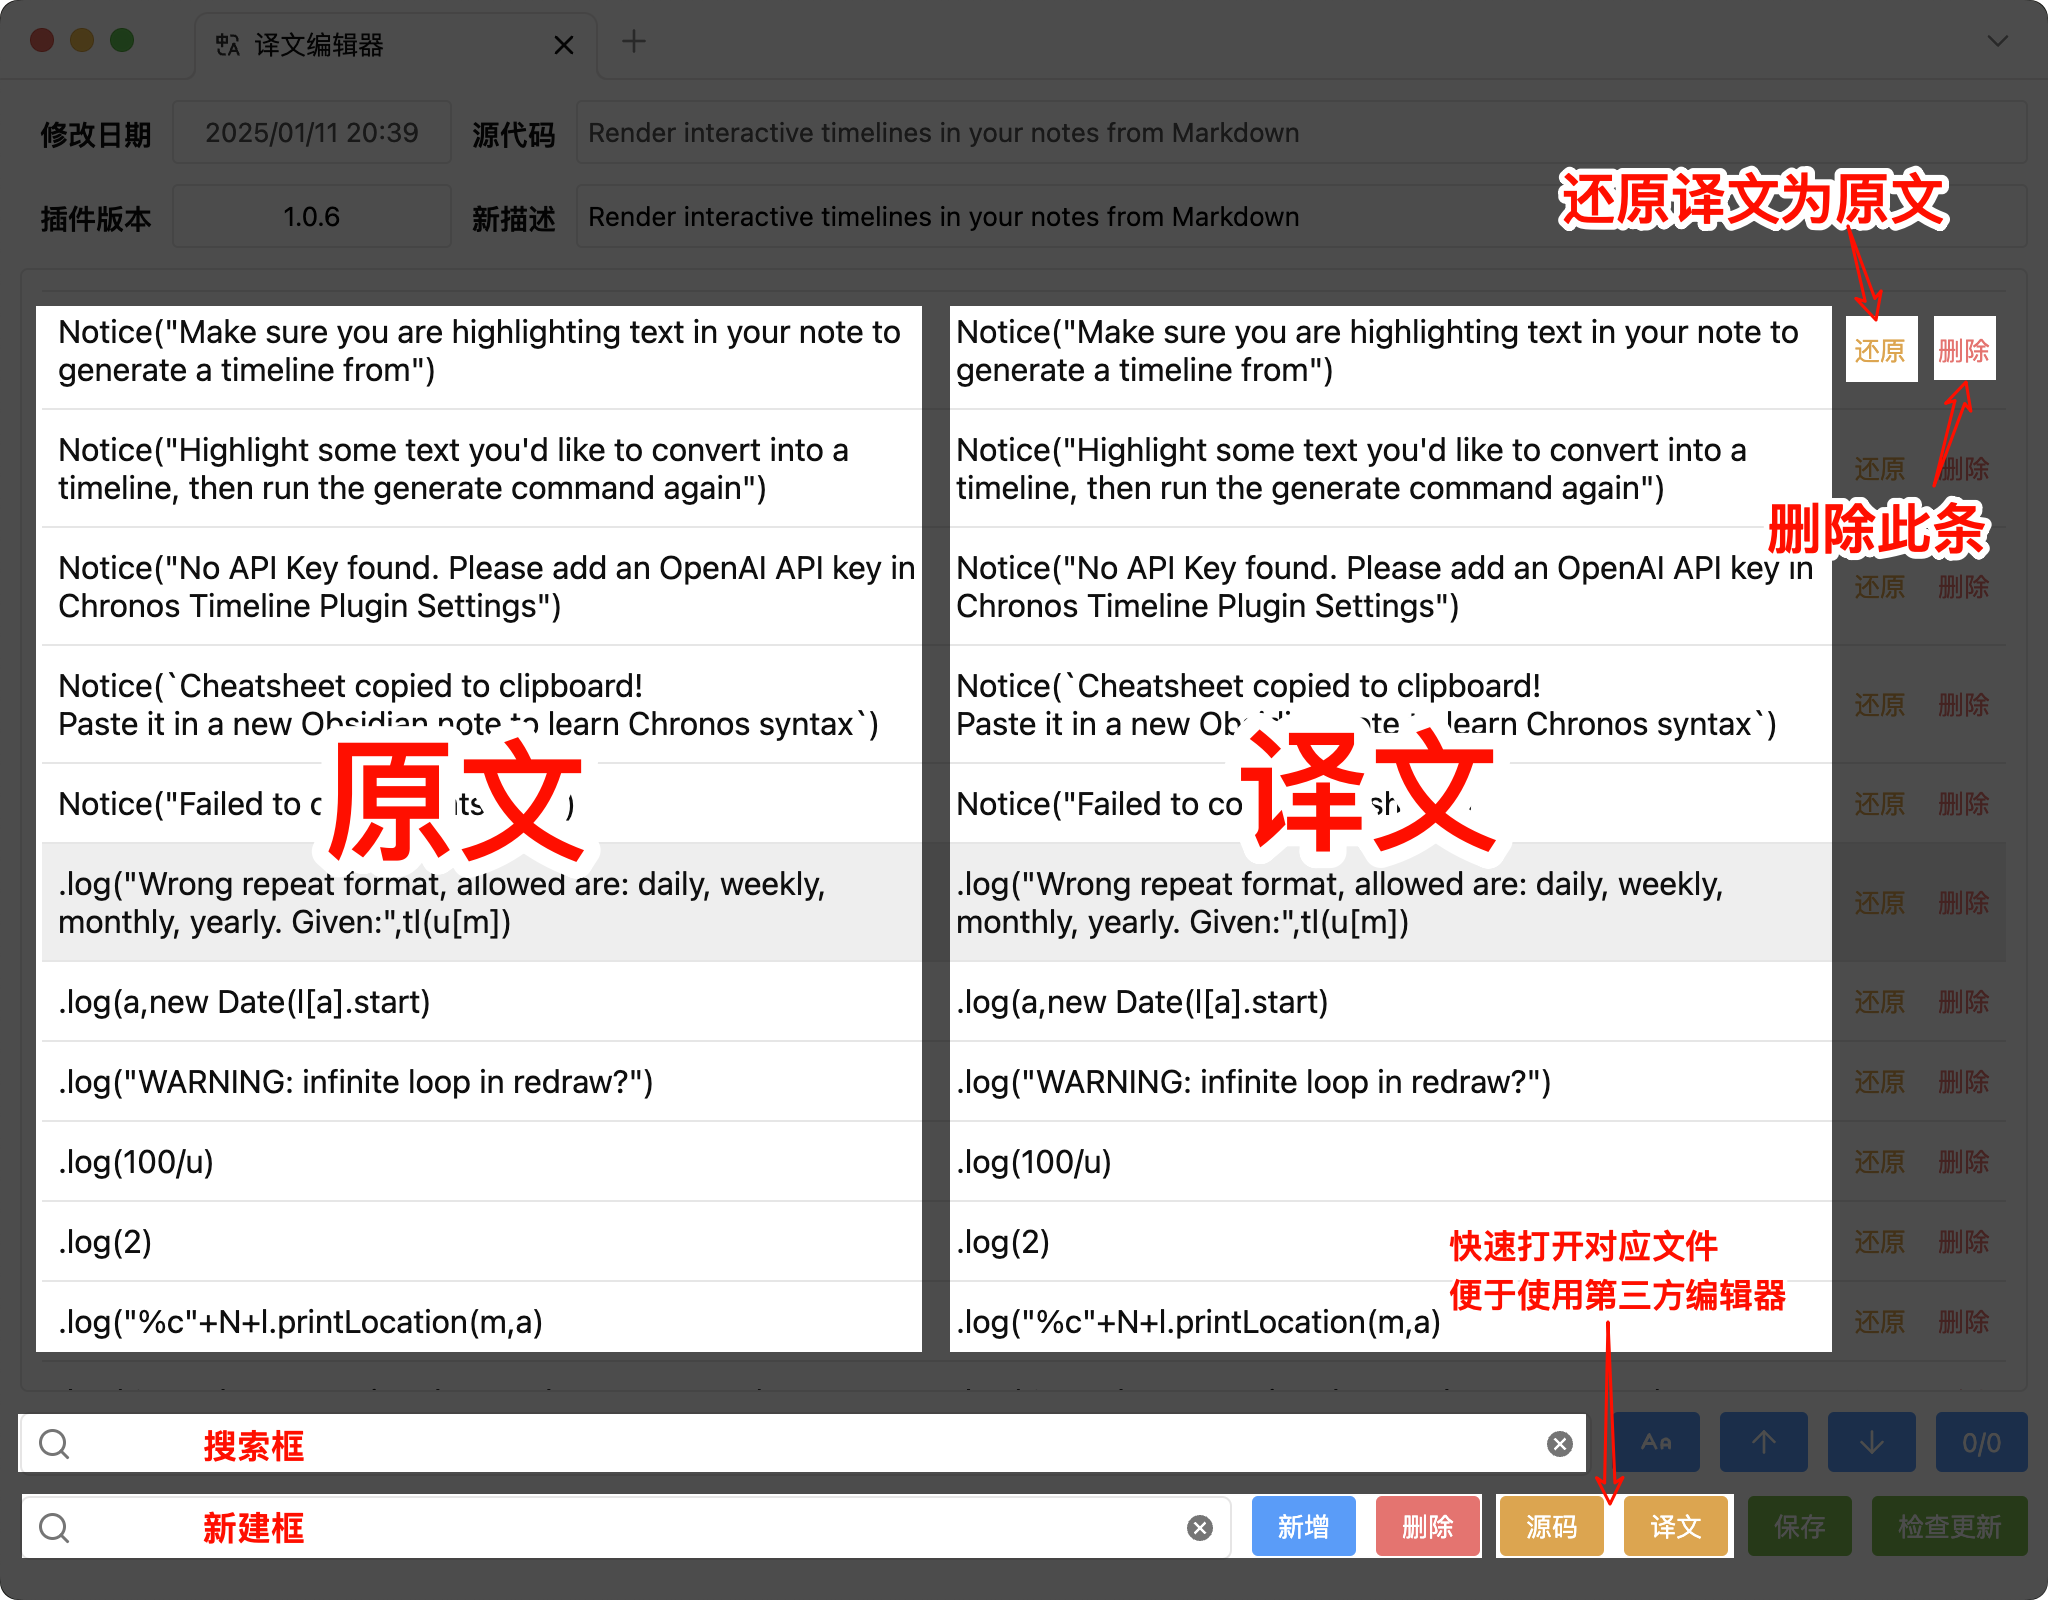The height and width of the screenshot is (1600, 2048).
Task: Jump to previous search match arrow
Action: click(x=1764, y=1442)
